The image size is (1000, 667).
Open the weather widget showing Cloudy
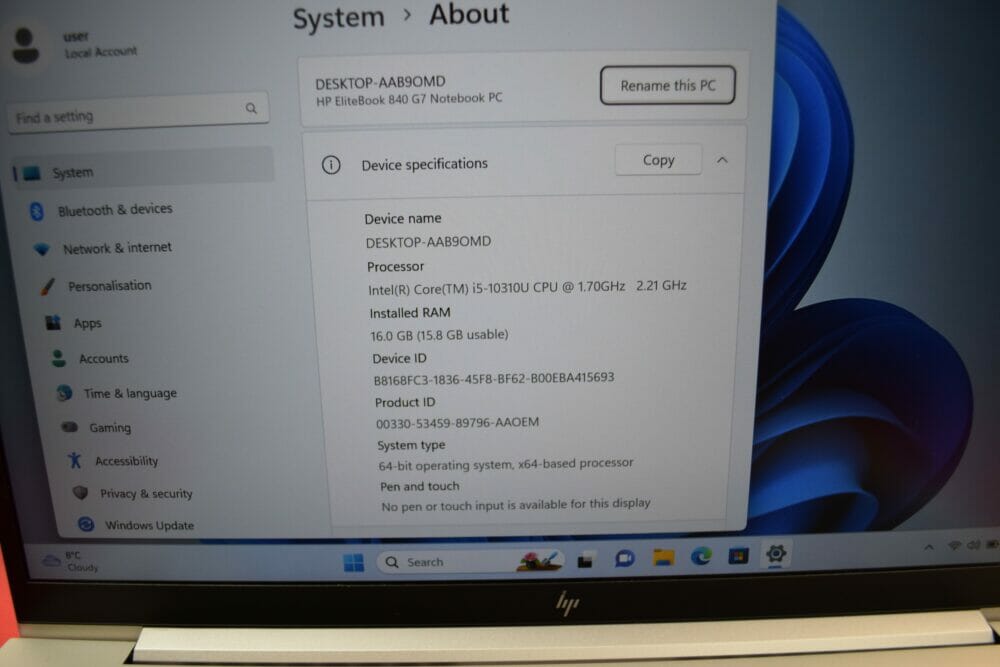point(70,561)
